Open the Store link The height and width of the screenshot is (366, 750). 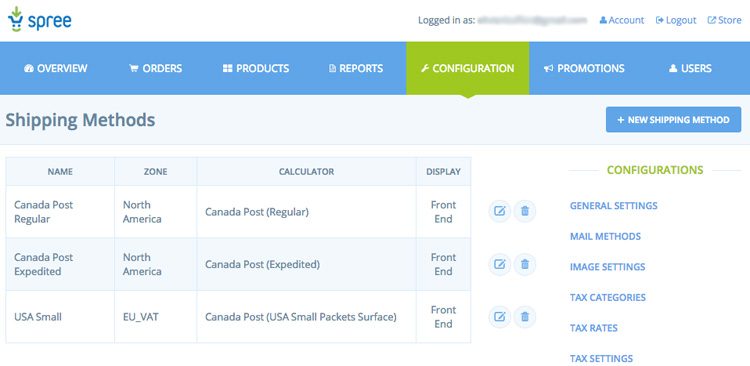point(724,20)
